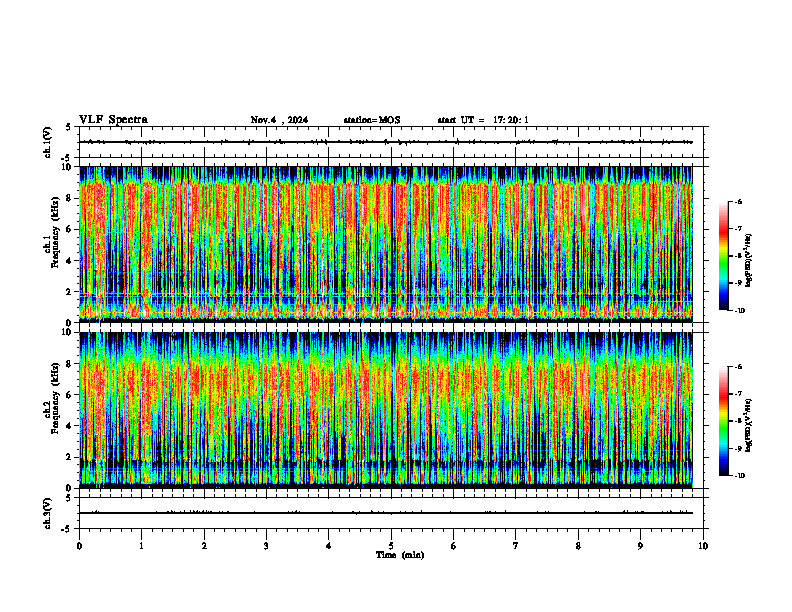Click the "VLF Spectra" plot title
The width and height of the screenshot is (792, 612).
[x=113, y=120]
